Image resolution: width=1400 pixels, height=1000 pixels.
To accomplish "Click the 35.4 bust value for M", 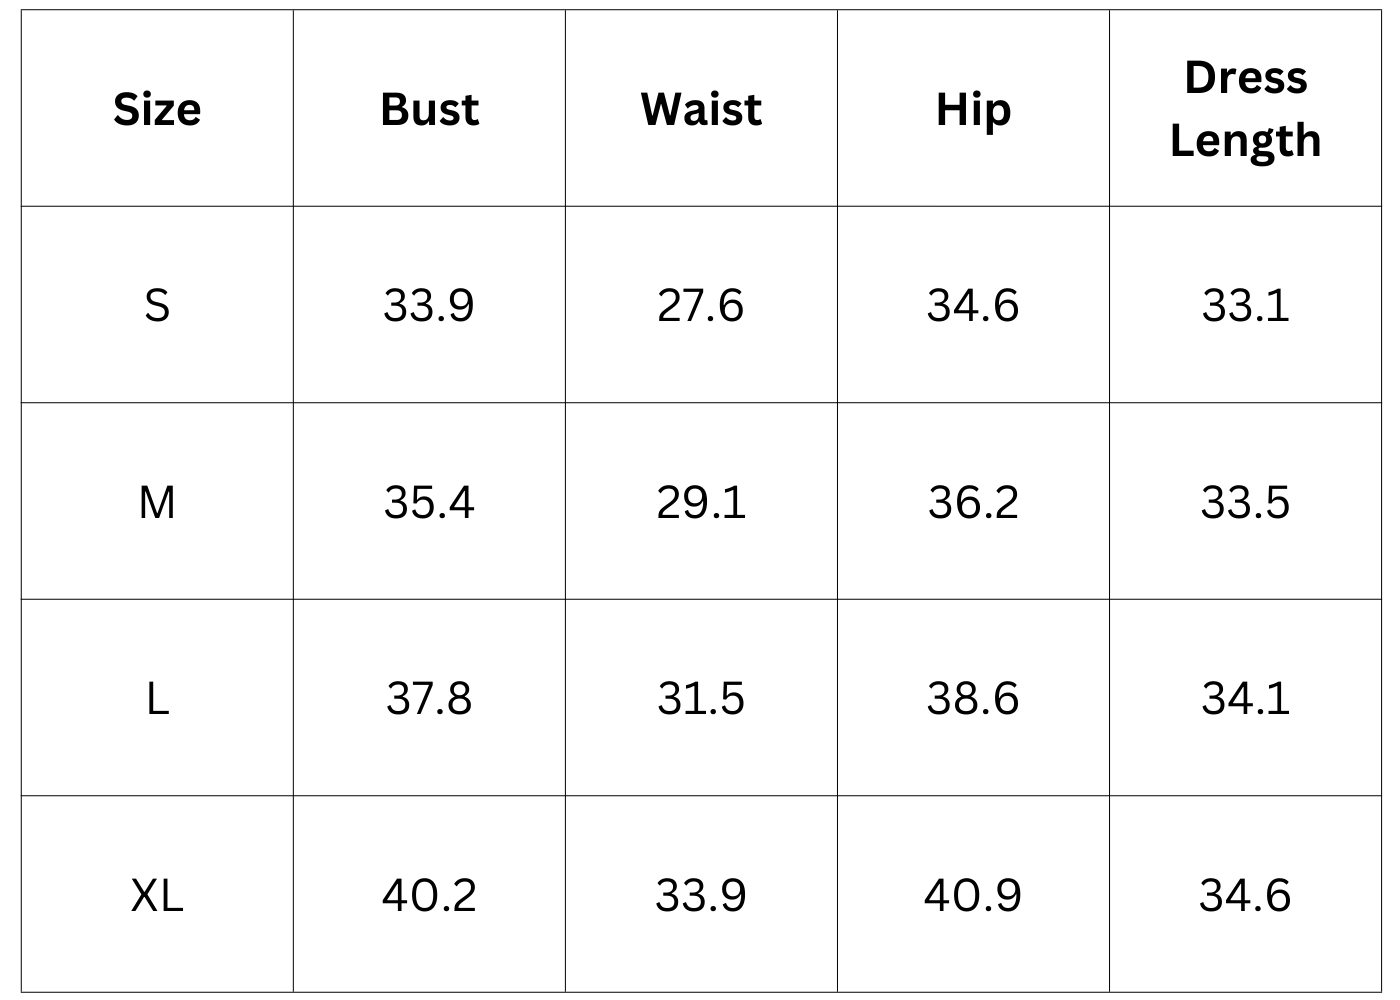I will click(429, 502).
